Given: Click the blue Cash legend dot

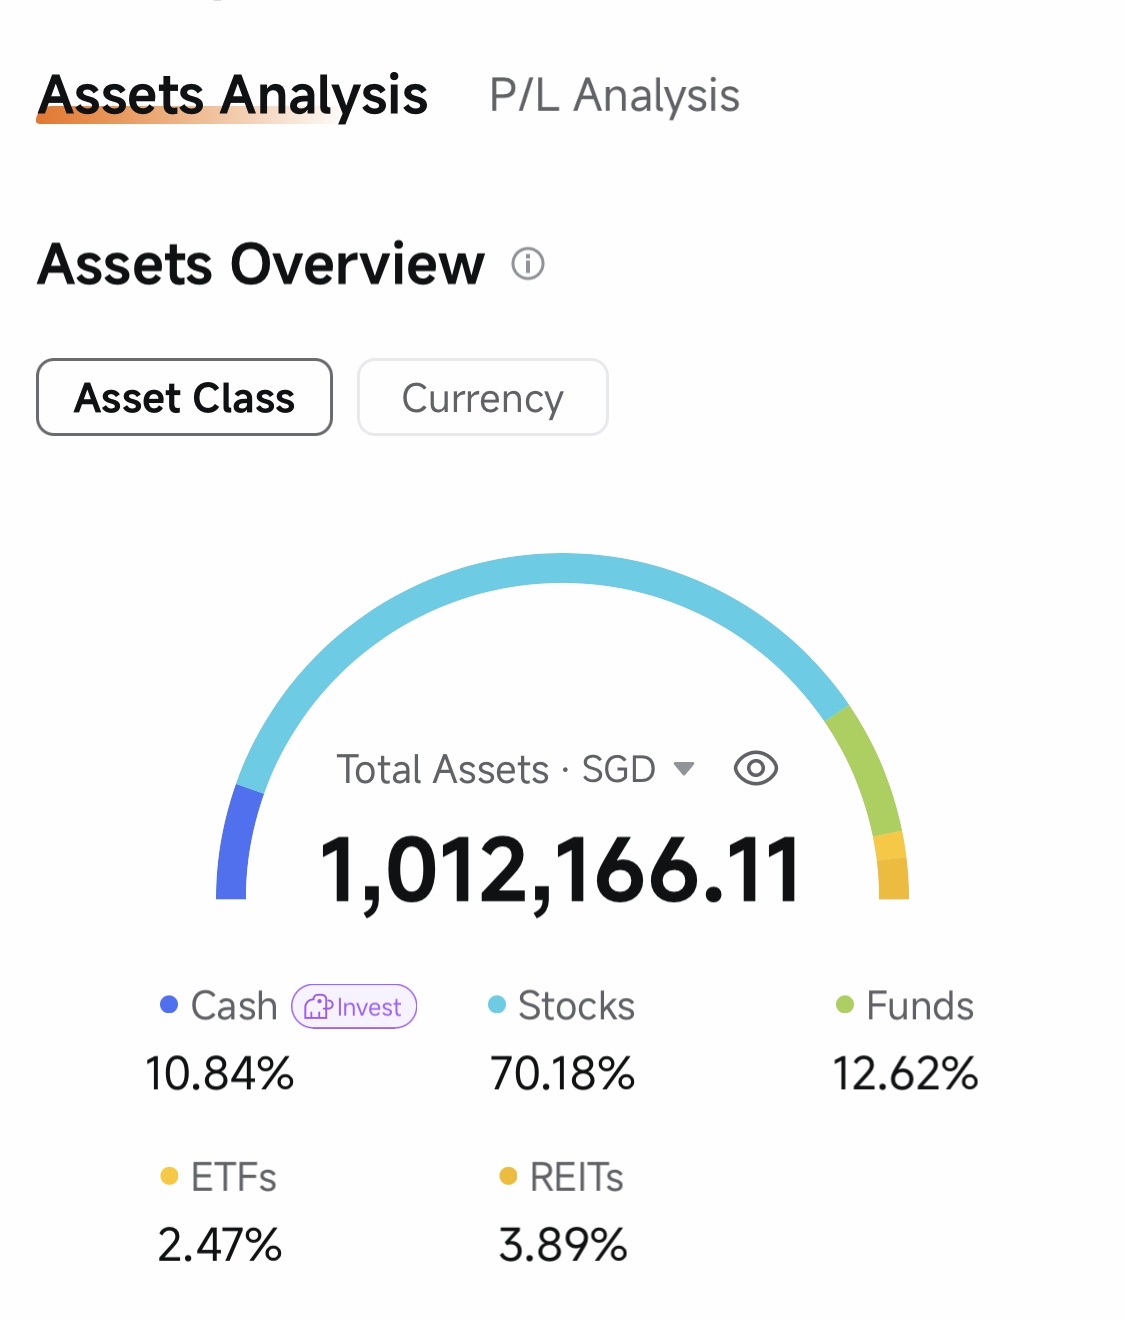Looking at the screenshot, I should click(169, 1004).
